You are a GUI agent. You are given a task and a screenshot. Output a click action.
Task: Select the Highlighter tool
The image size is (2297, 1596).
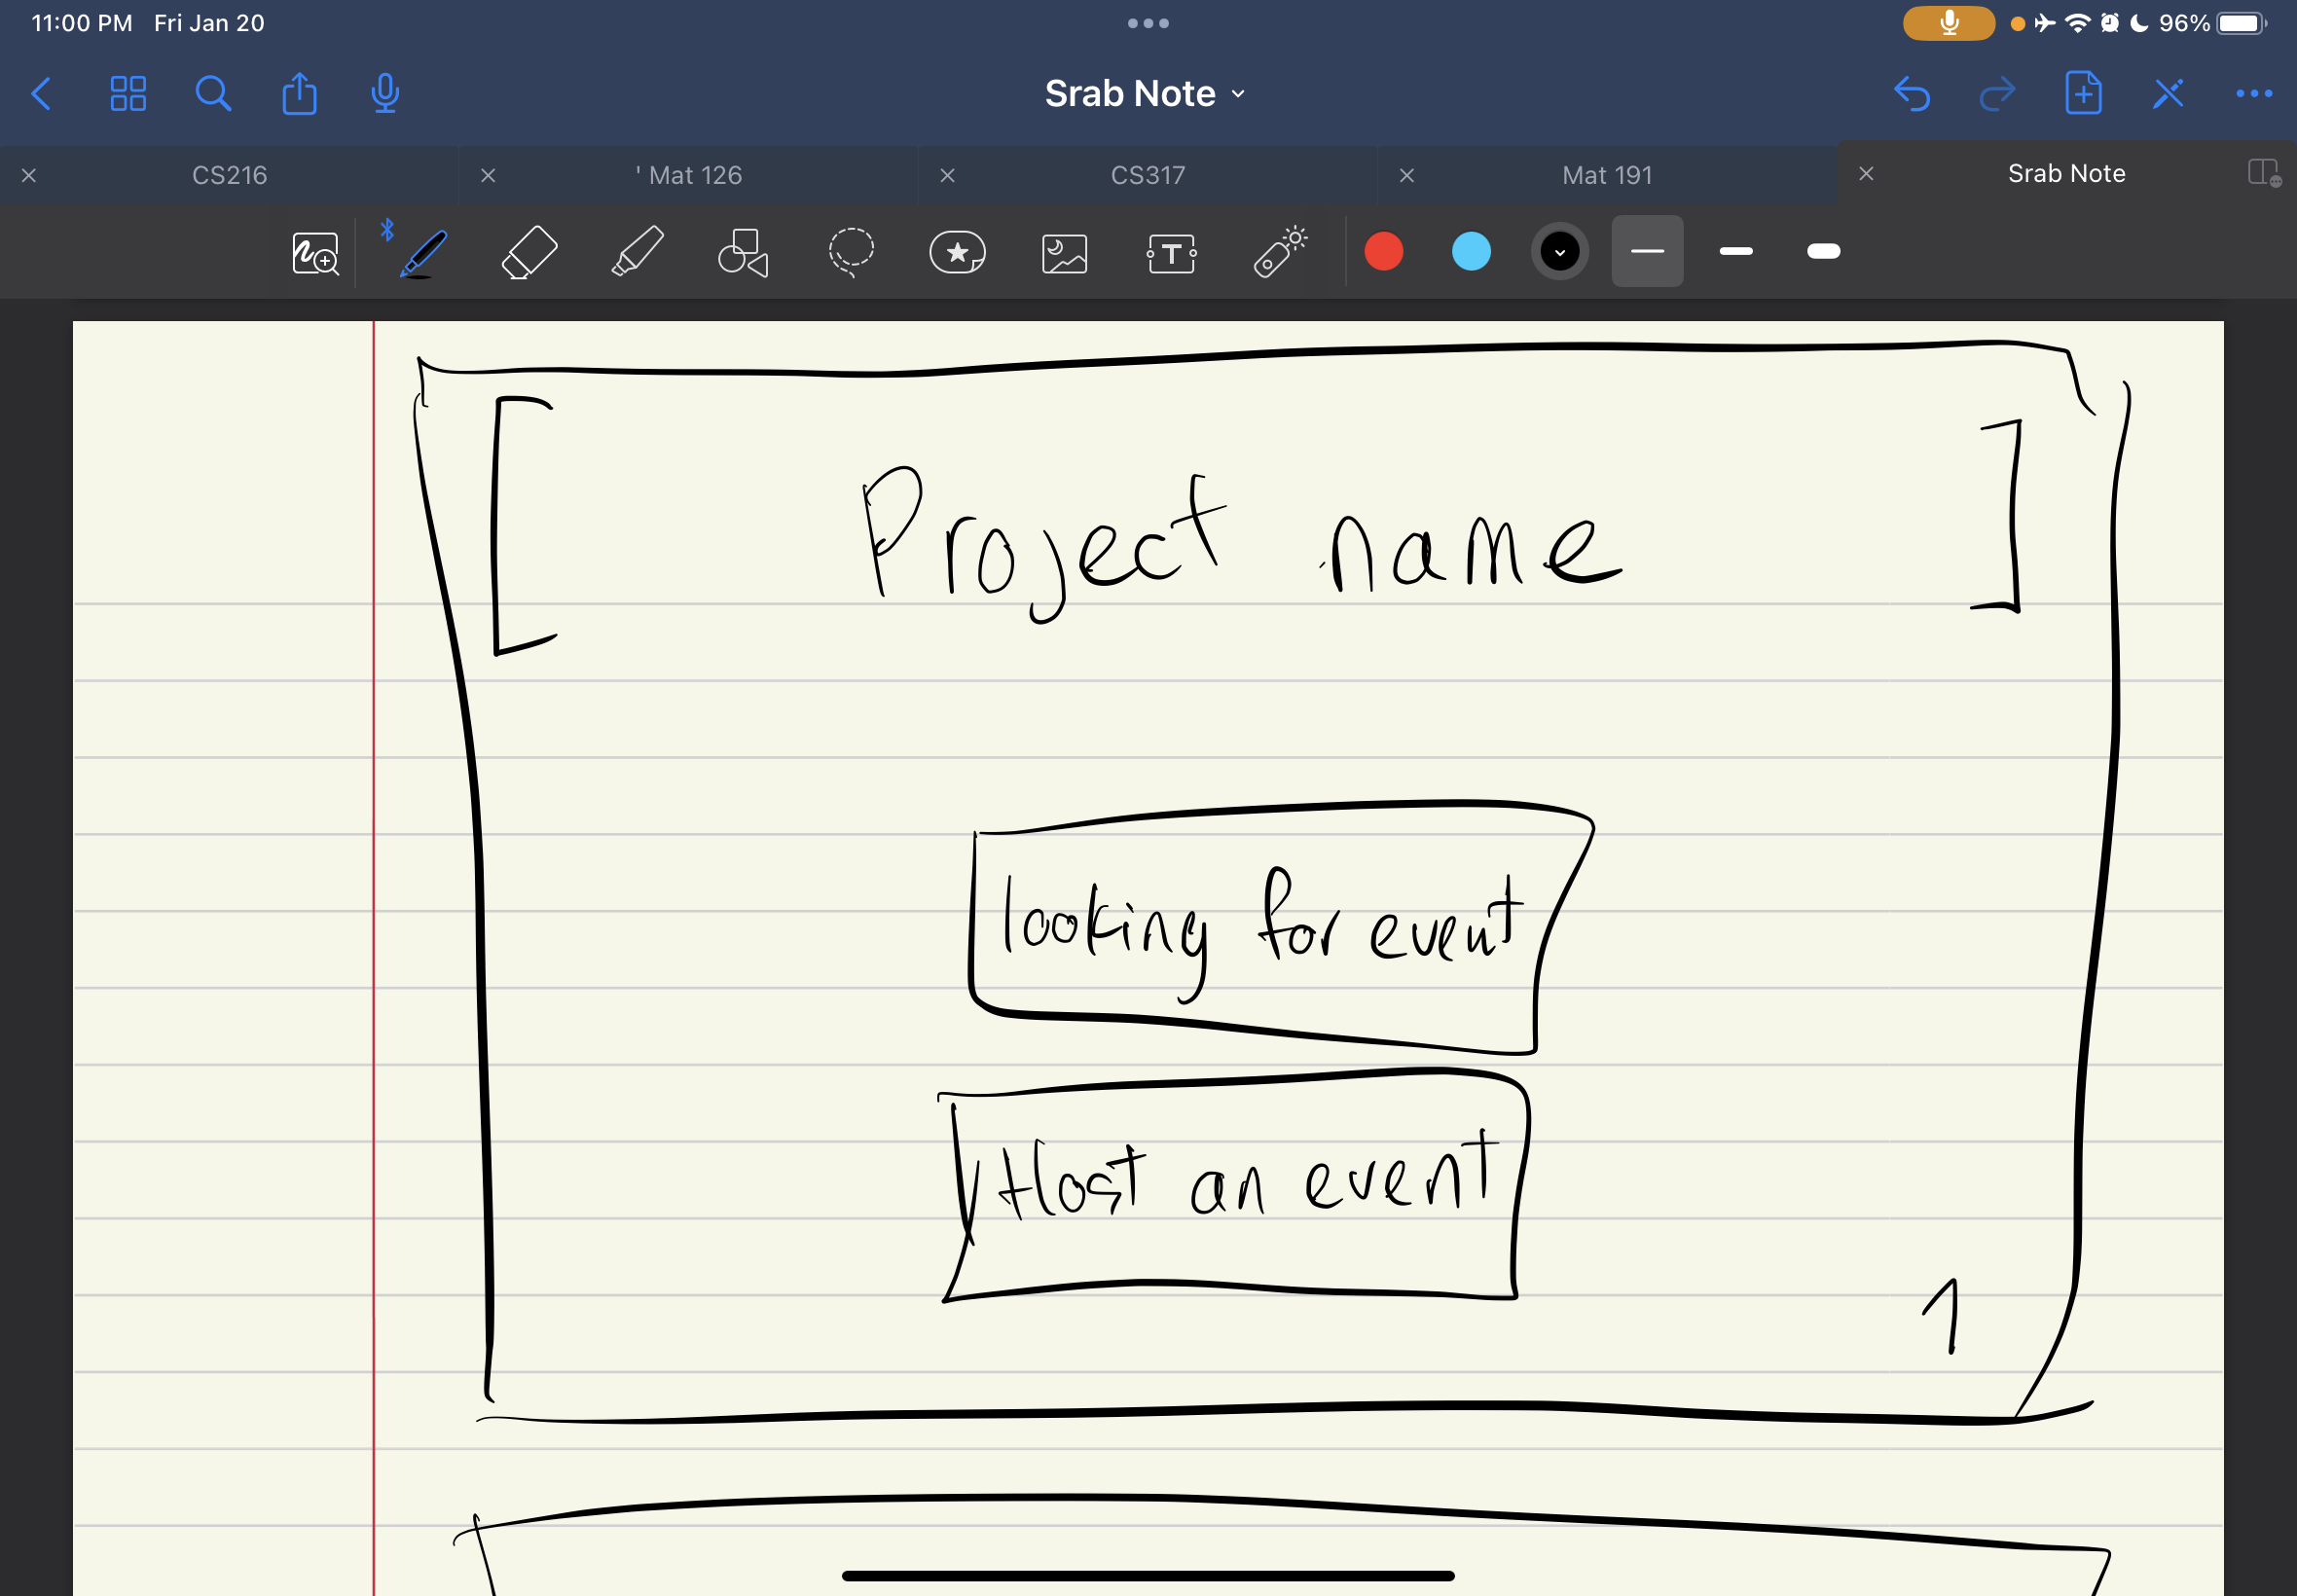[637, 252]
